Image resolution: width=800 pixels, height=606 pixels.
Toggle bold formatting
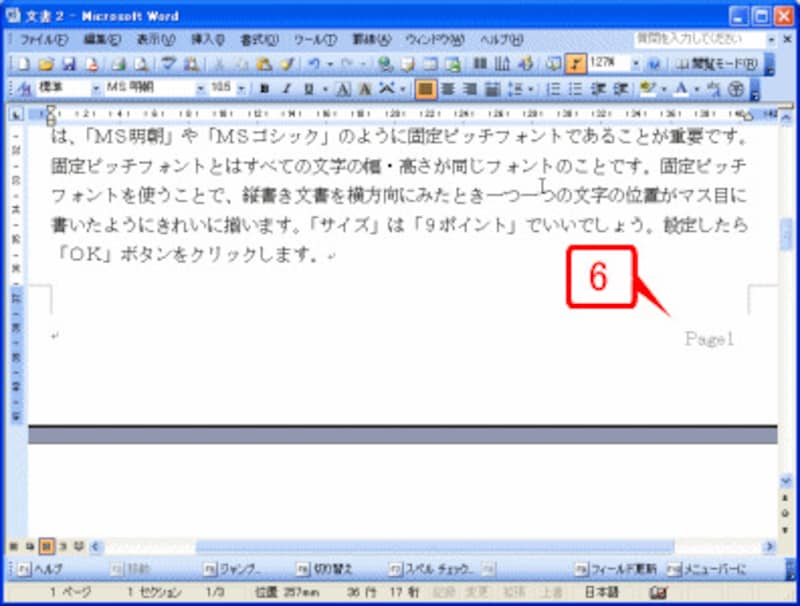pyautogui.click(x=264, y=89)
